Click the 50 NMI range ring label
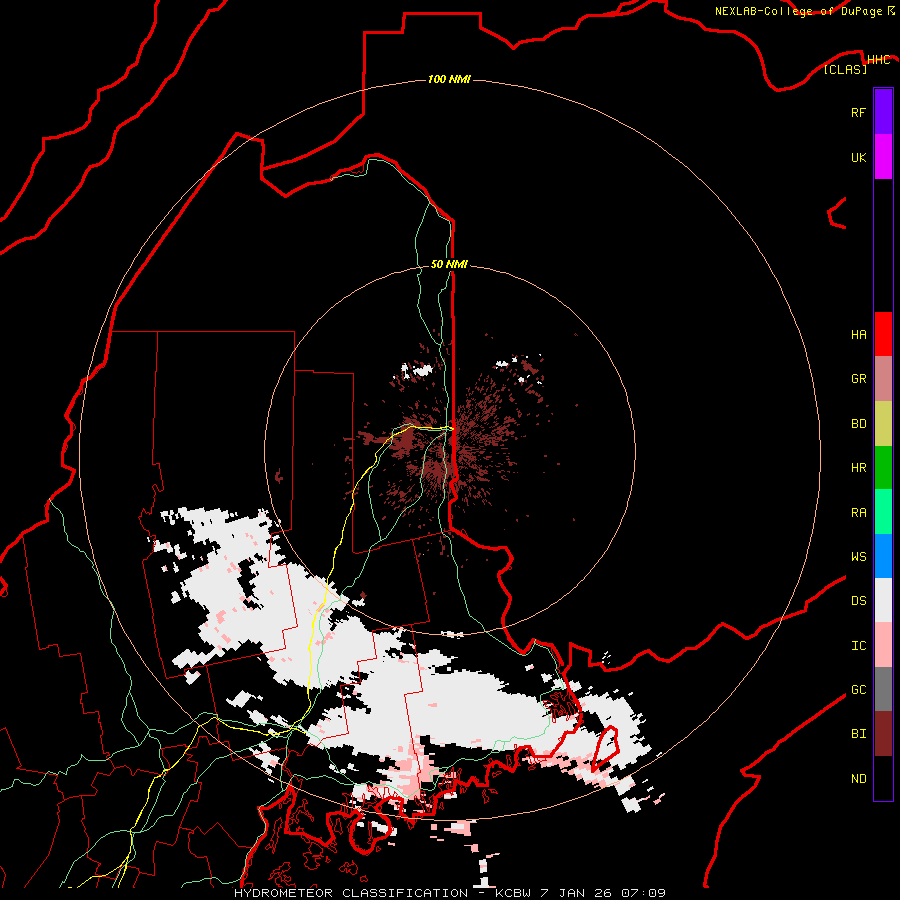Viewport: 900px width, 900px height. point(449,264)
